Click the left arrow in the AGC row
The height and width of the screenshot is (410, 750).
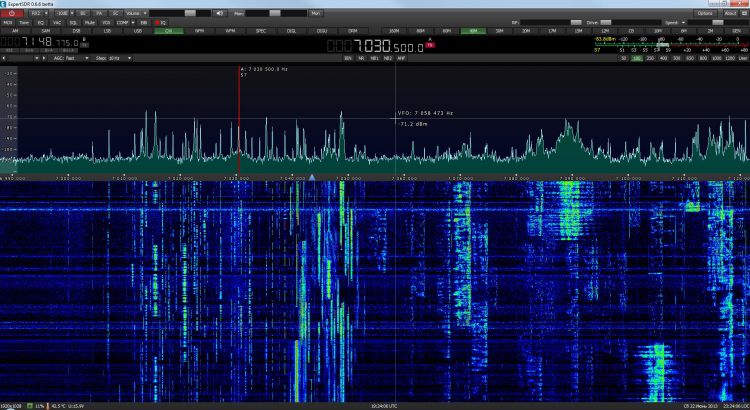[4, 58]
